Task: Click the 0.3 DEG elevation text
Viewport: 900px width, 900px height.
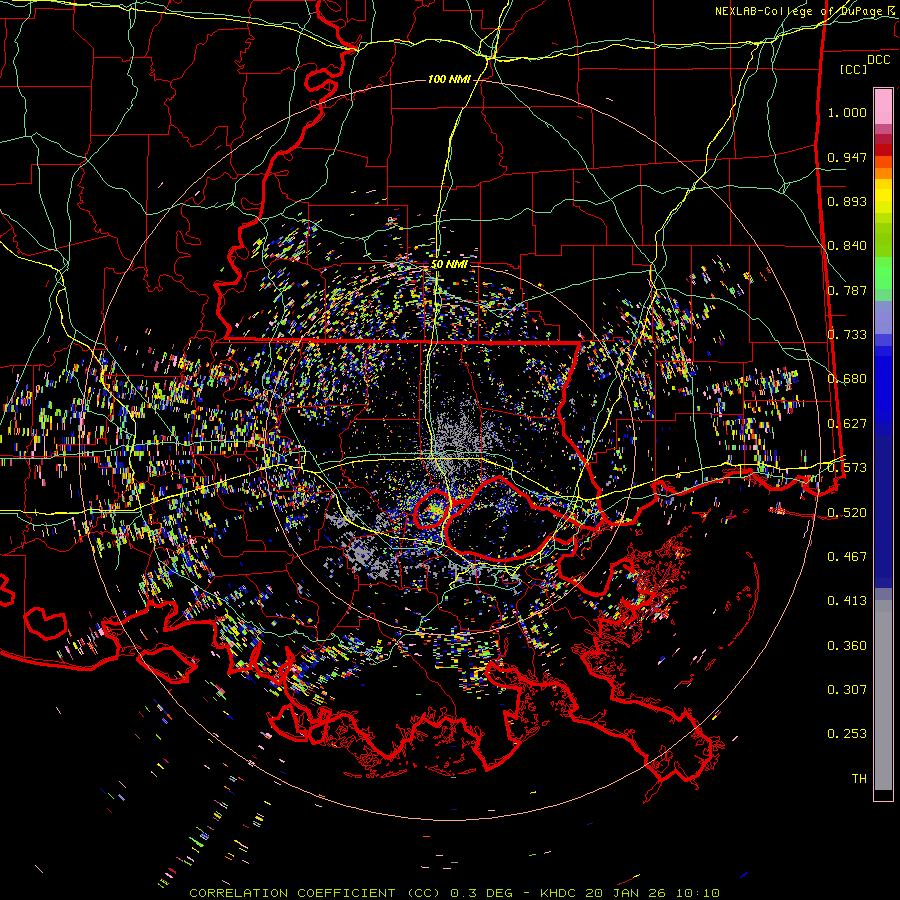Action: [482, 893]
